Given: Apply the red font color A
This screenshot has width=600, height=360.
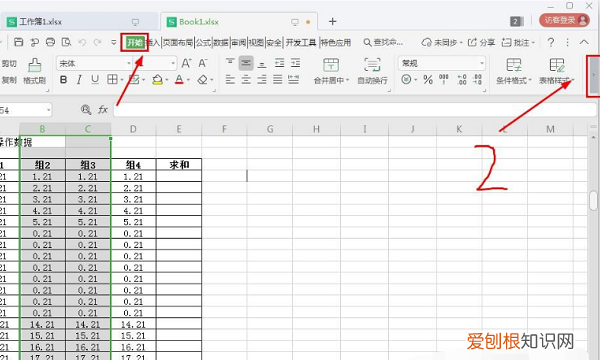Looking at the screenshot, I should point(179,80).
